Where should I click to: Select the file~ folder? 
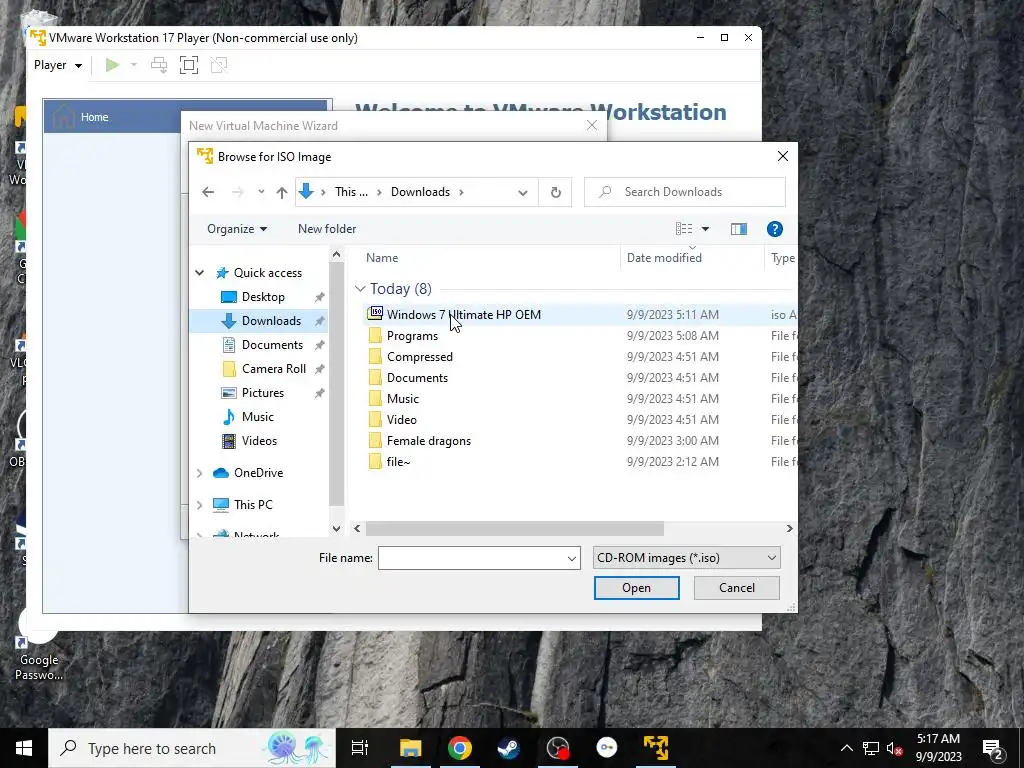398,462
